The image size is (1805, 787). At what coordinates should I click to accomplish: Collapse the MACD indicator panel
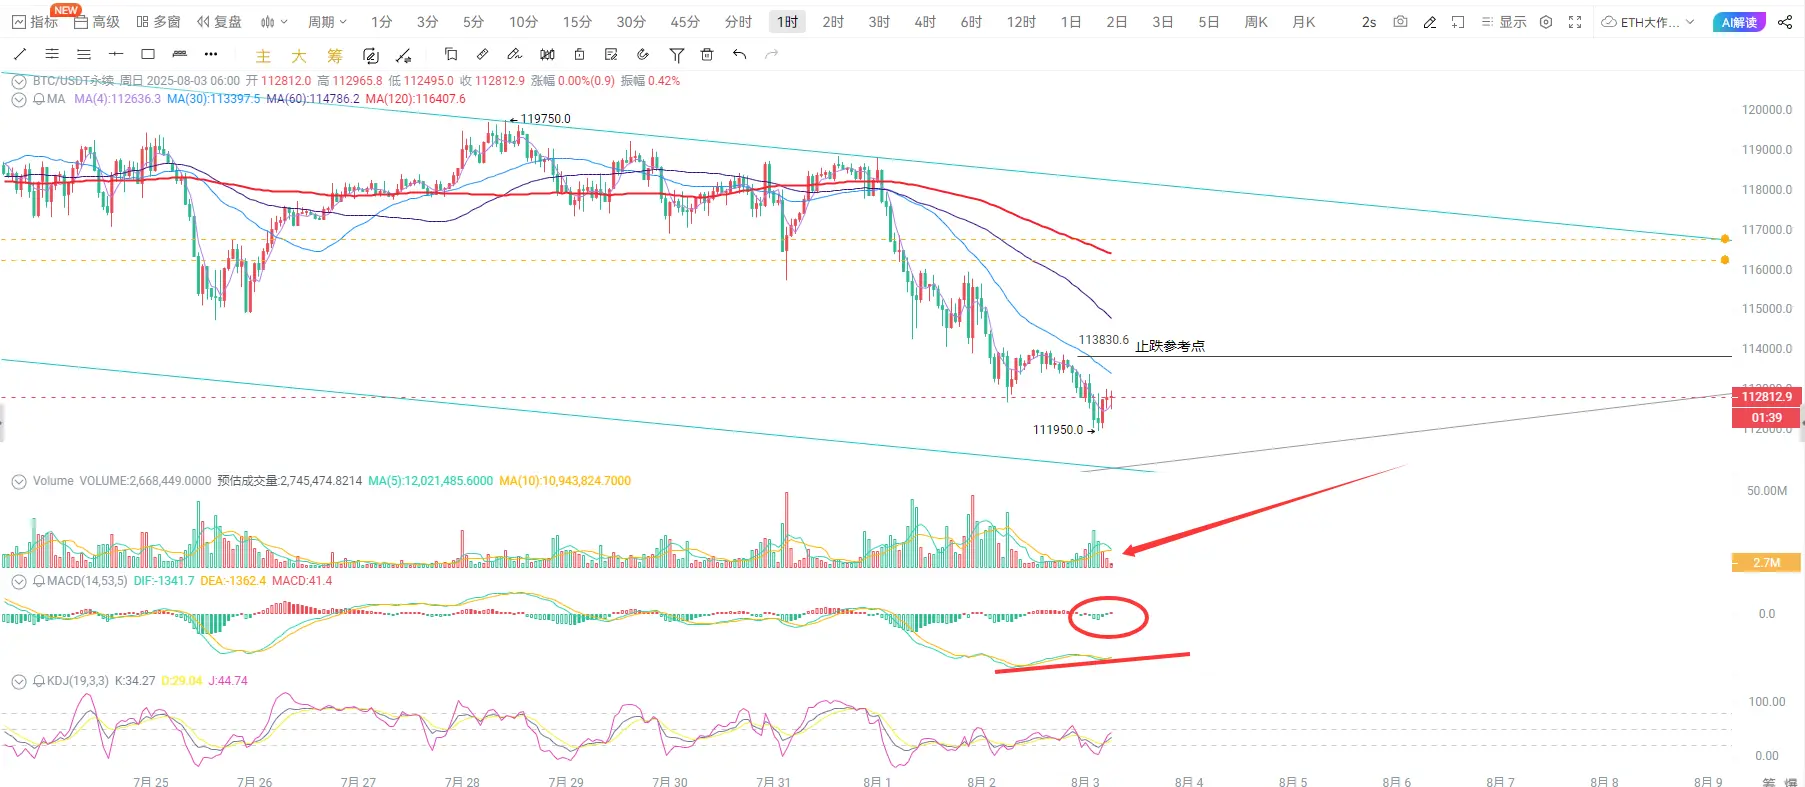[18, 581]
